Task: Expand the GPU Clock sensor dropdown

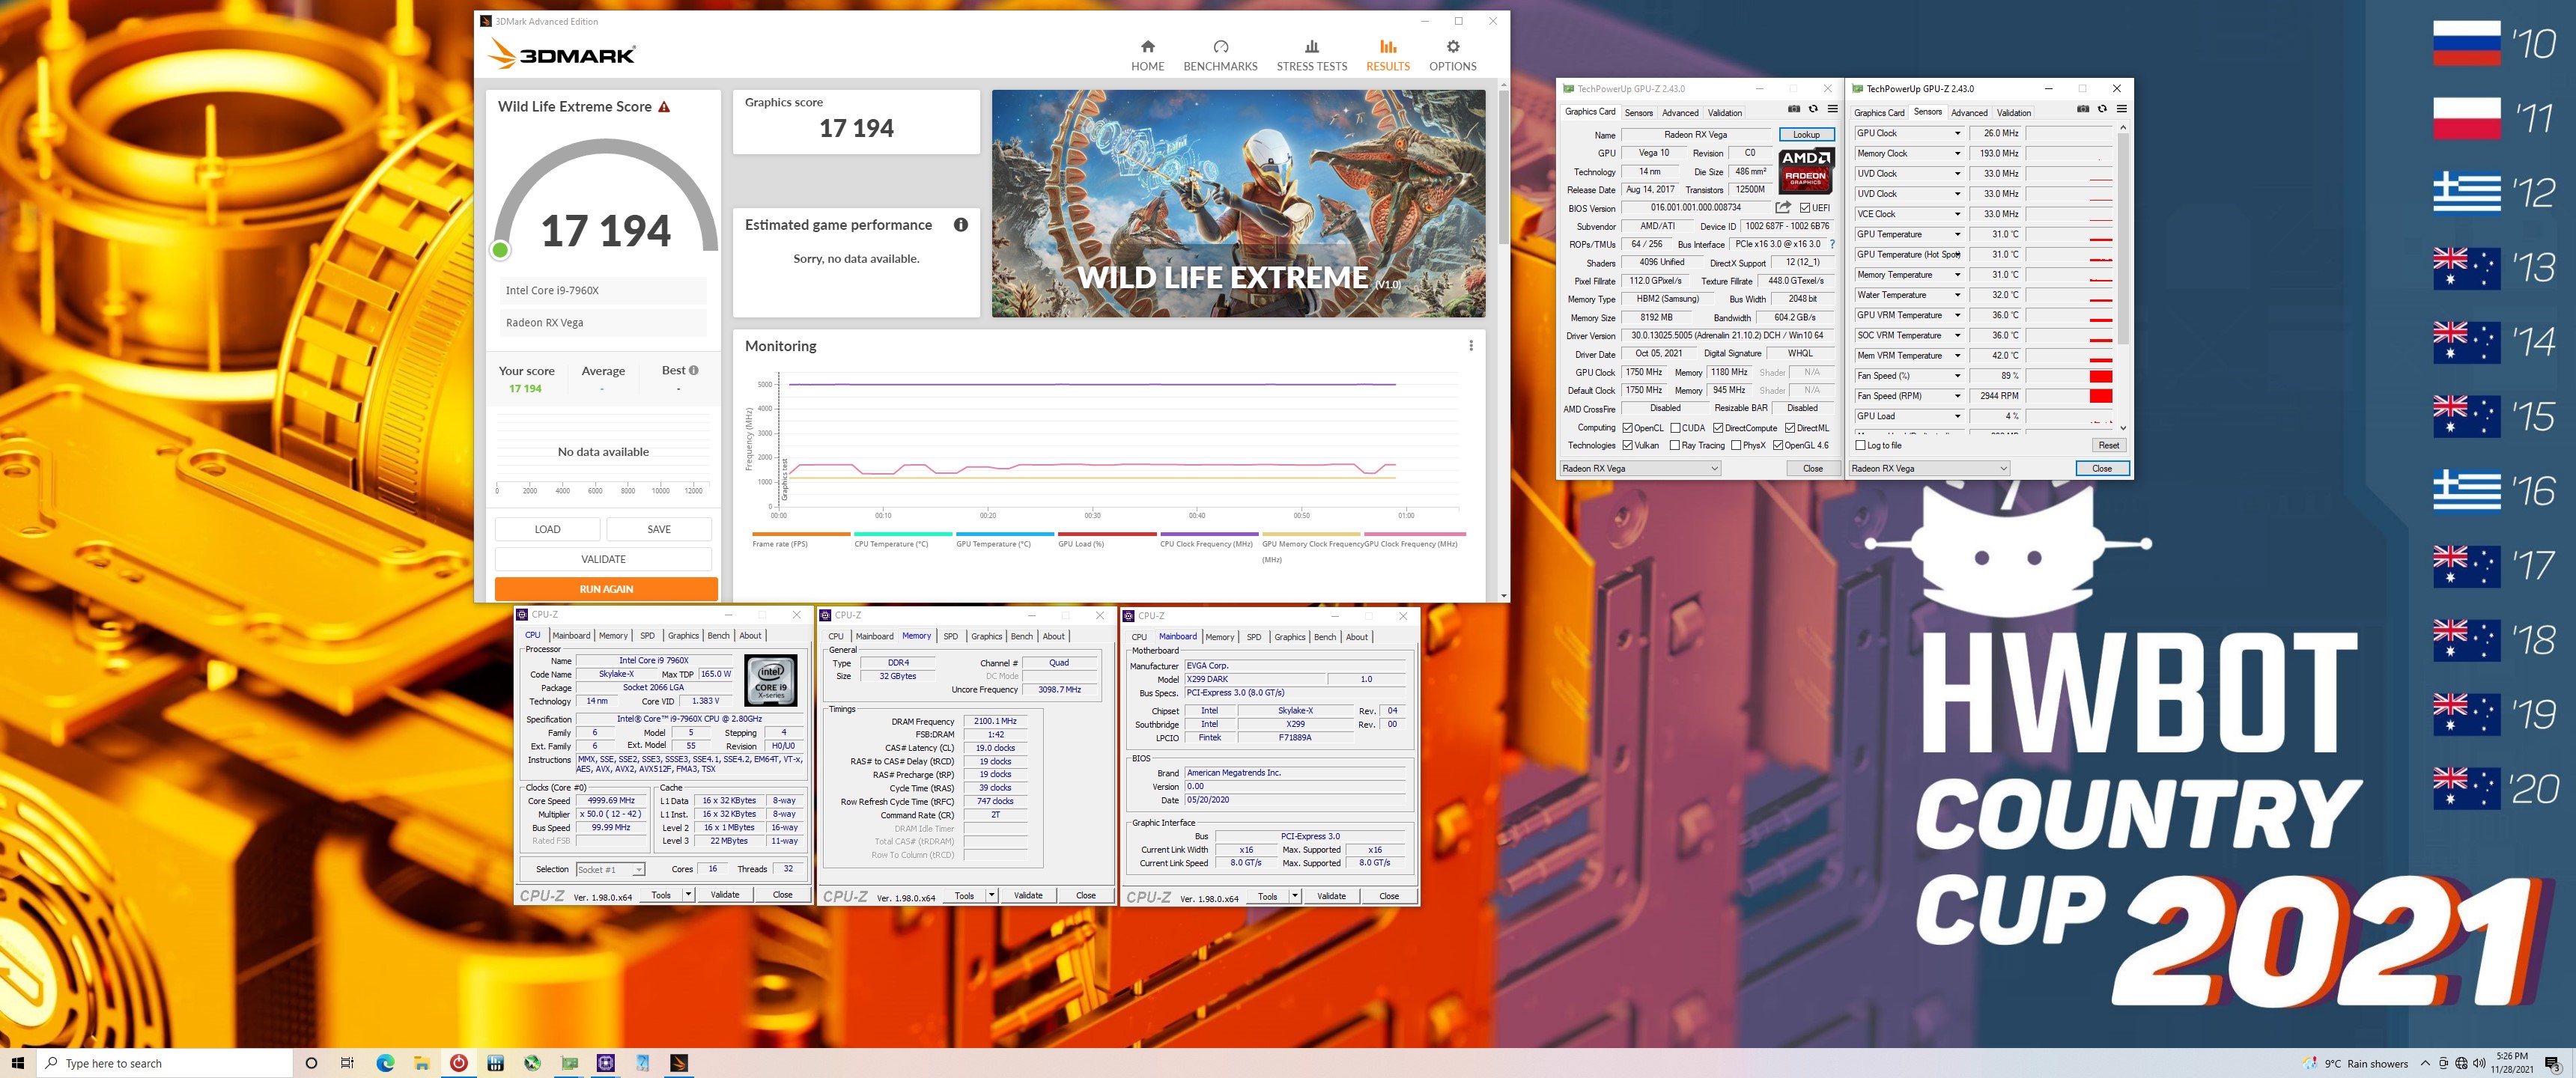Action: [x=1958, y=133]
